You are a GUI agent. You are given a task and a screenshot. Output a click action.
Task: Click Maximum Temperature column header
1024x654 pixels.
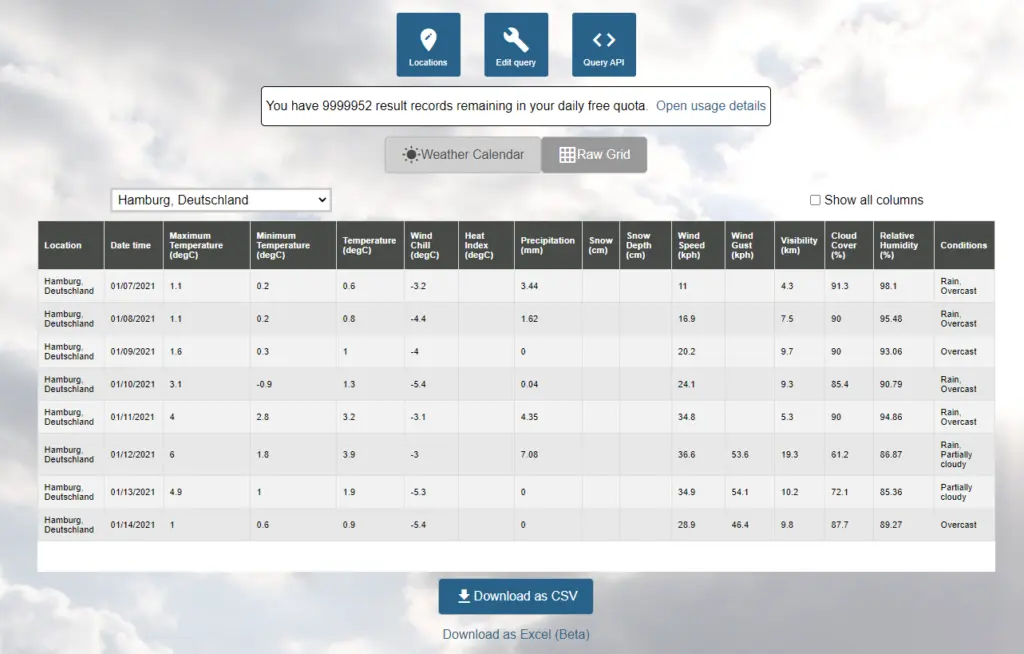pyautogui.click(x=197, y=245)
